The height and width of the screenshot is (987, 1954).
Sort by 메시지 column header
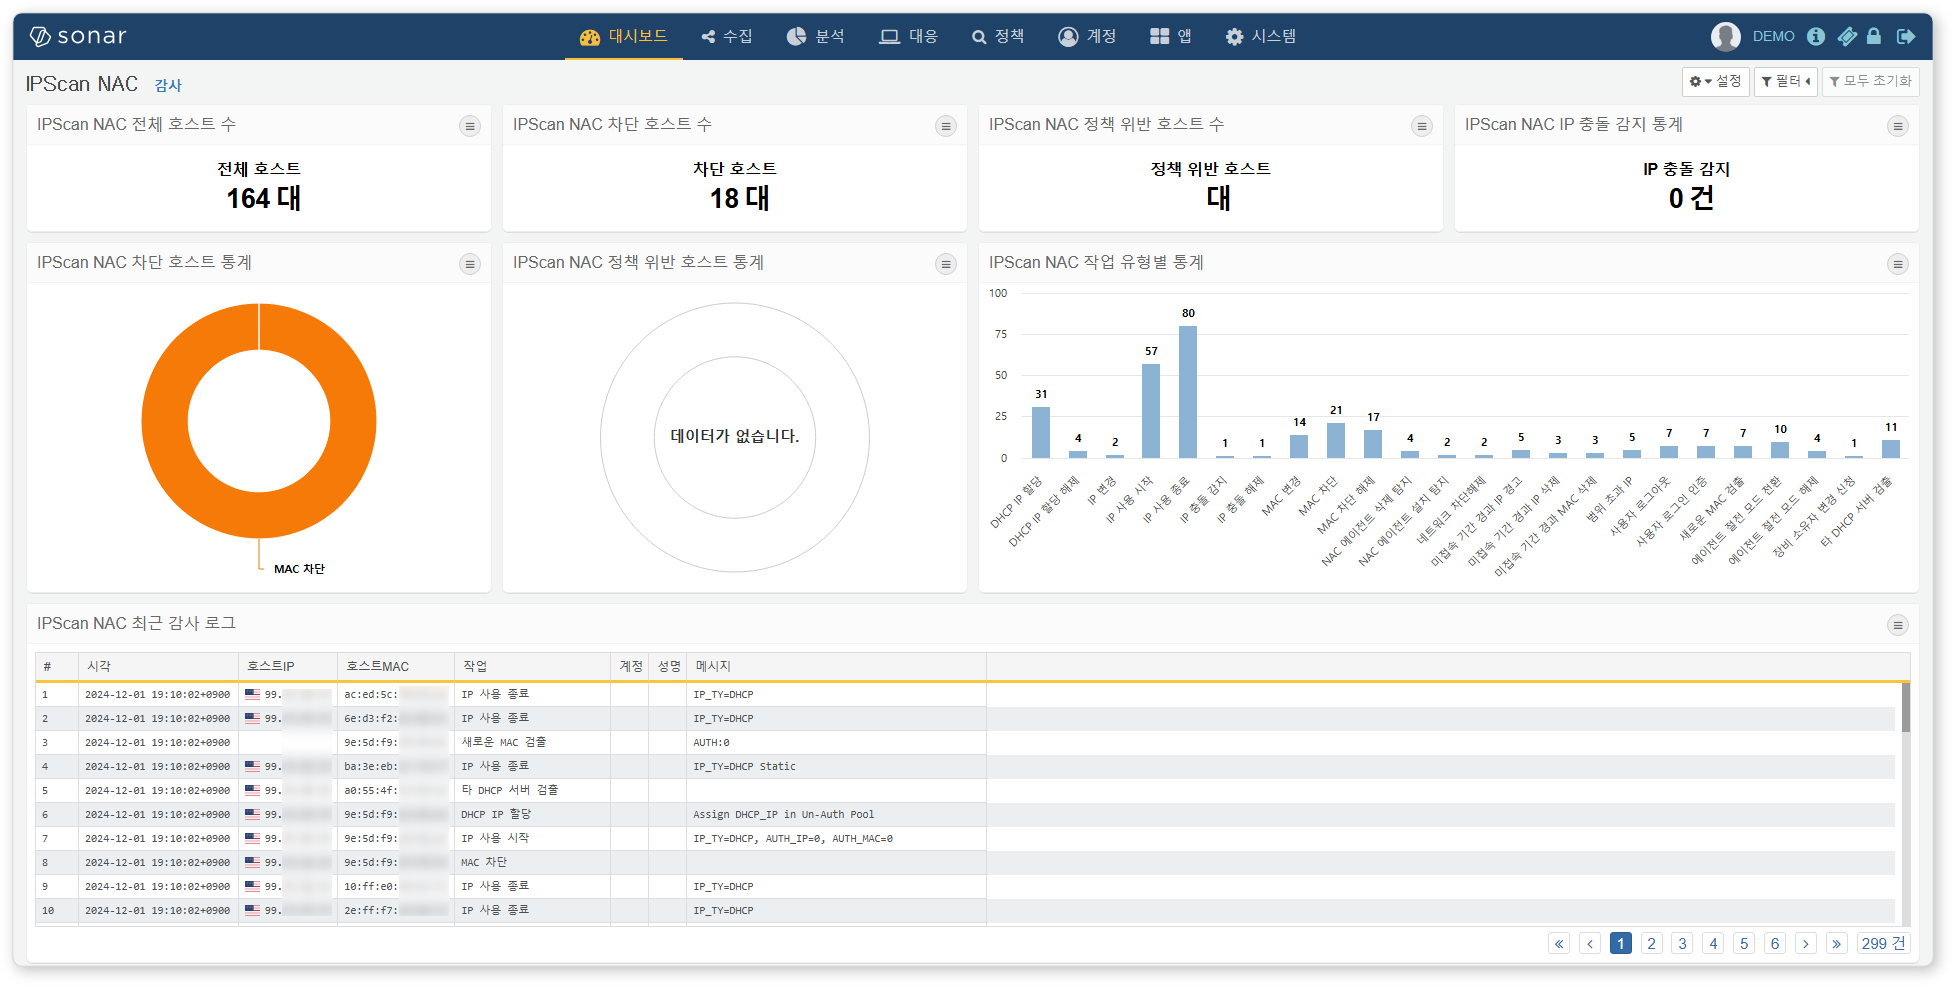[836, 666]
